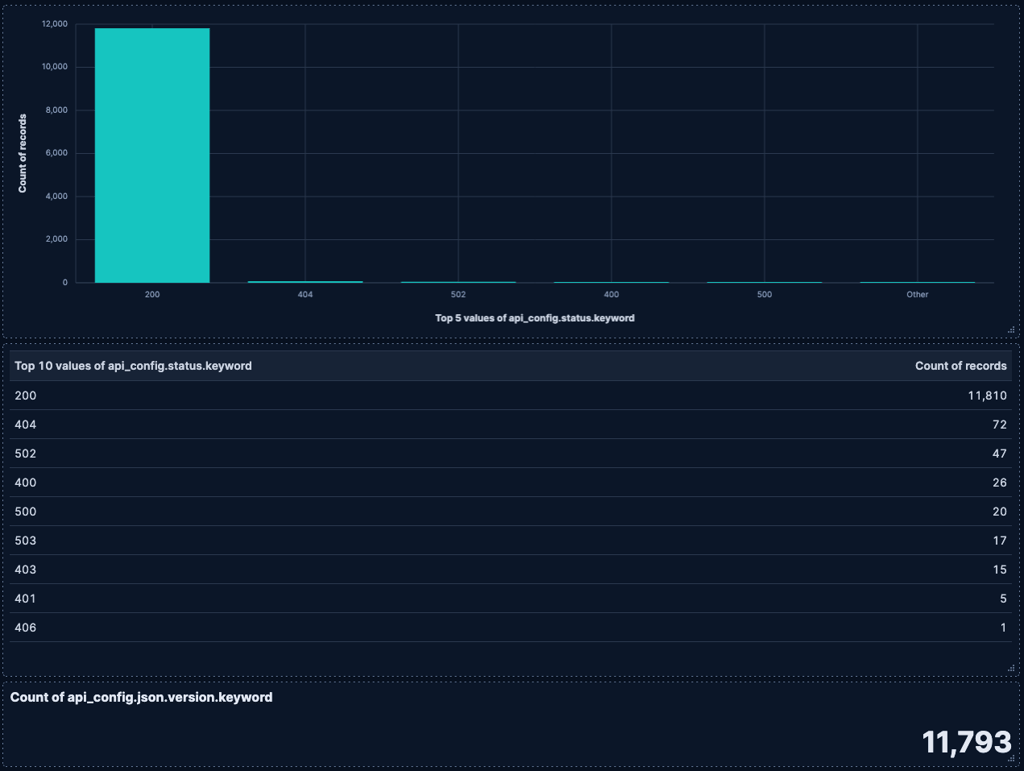Select the table cell with status 401
Screen dimensions: 1024x771
tap(25, 599)
